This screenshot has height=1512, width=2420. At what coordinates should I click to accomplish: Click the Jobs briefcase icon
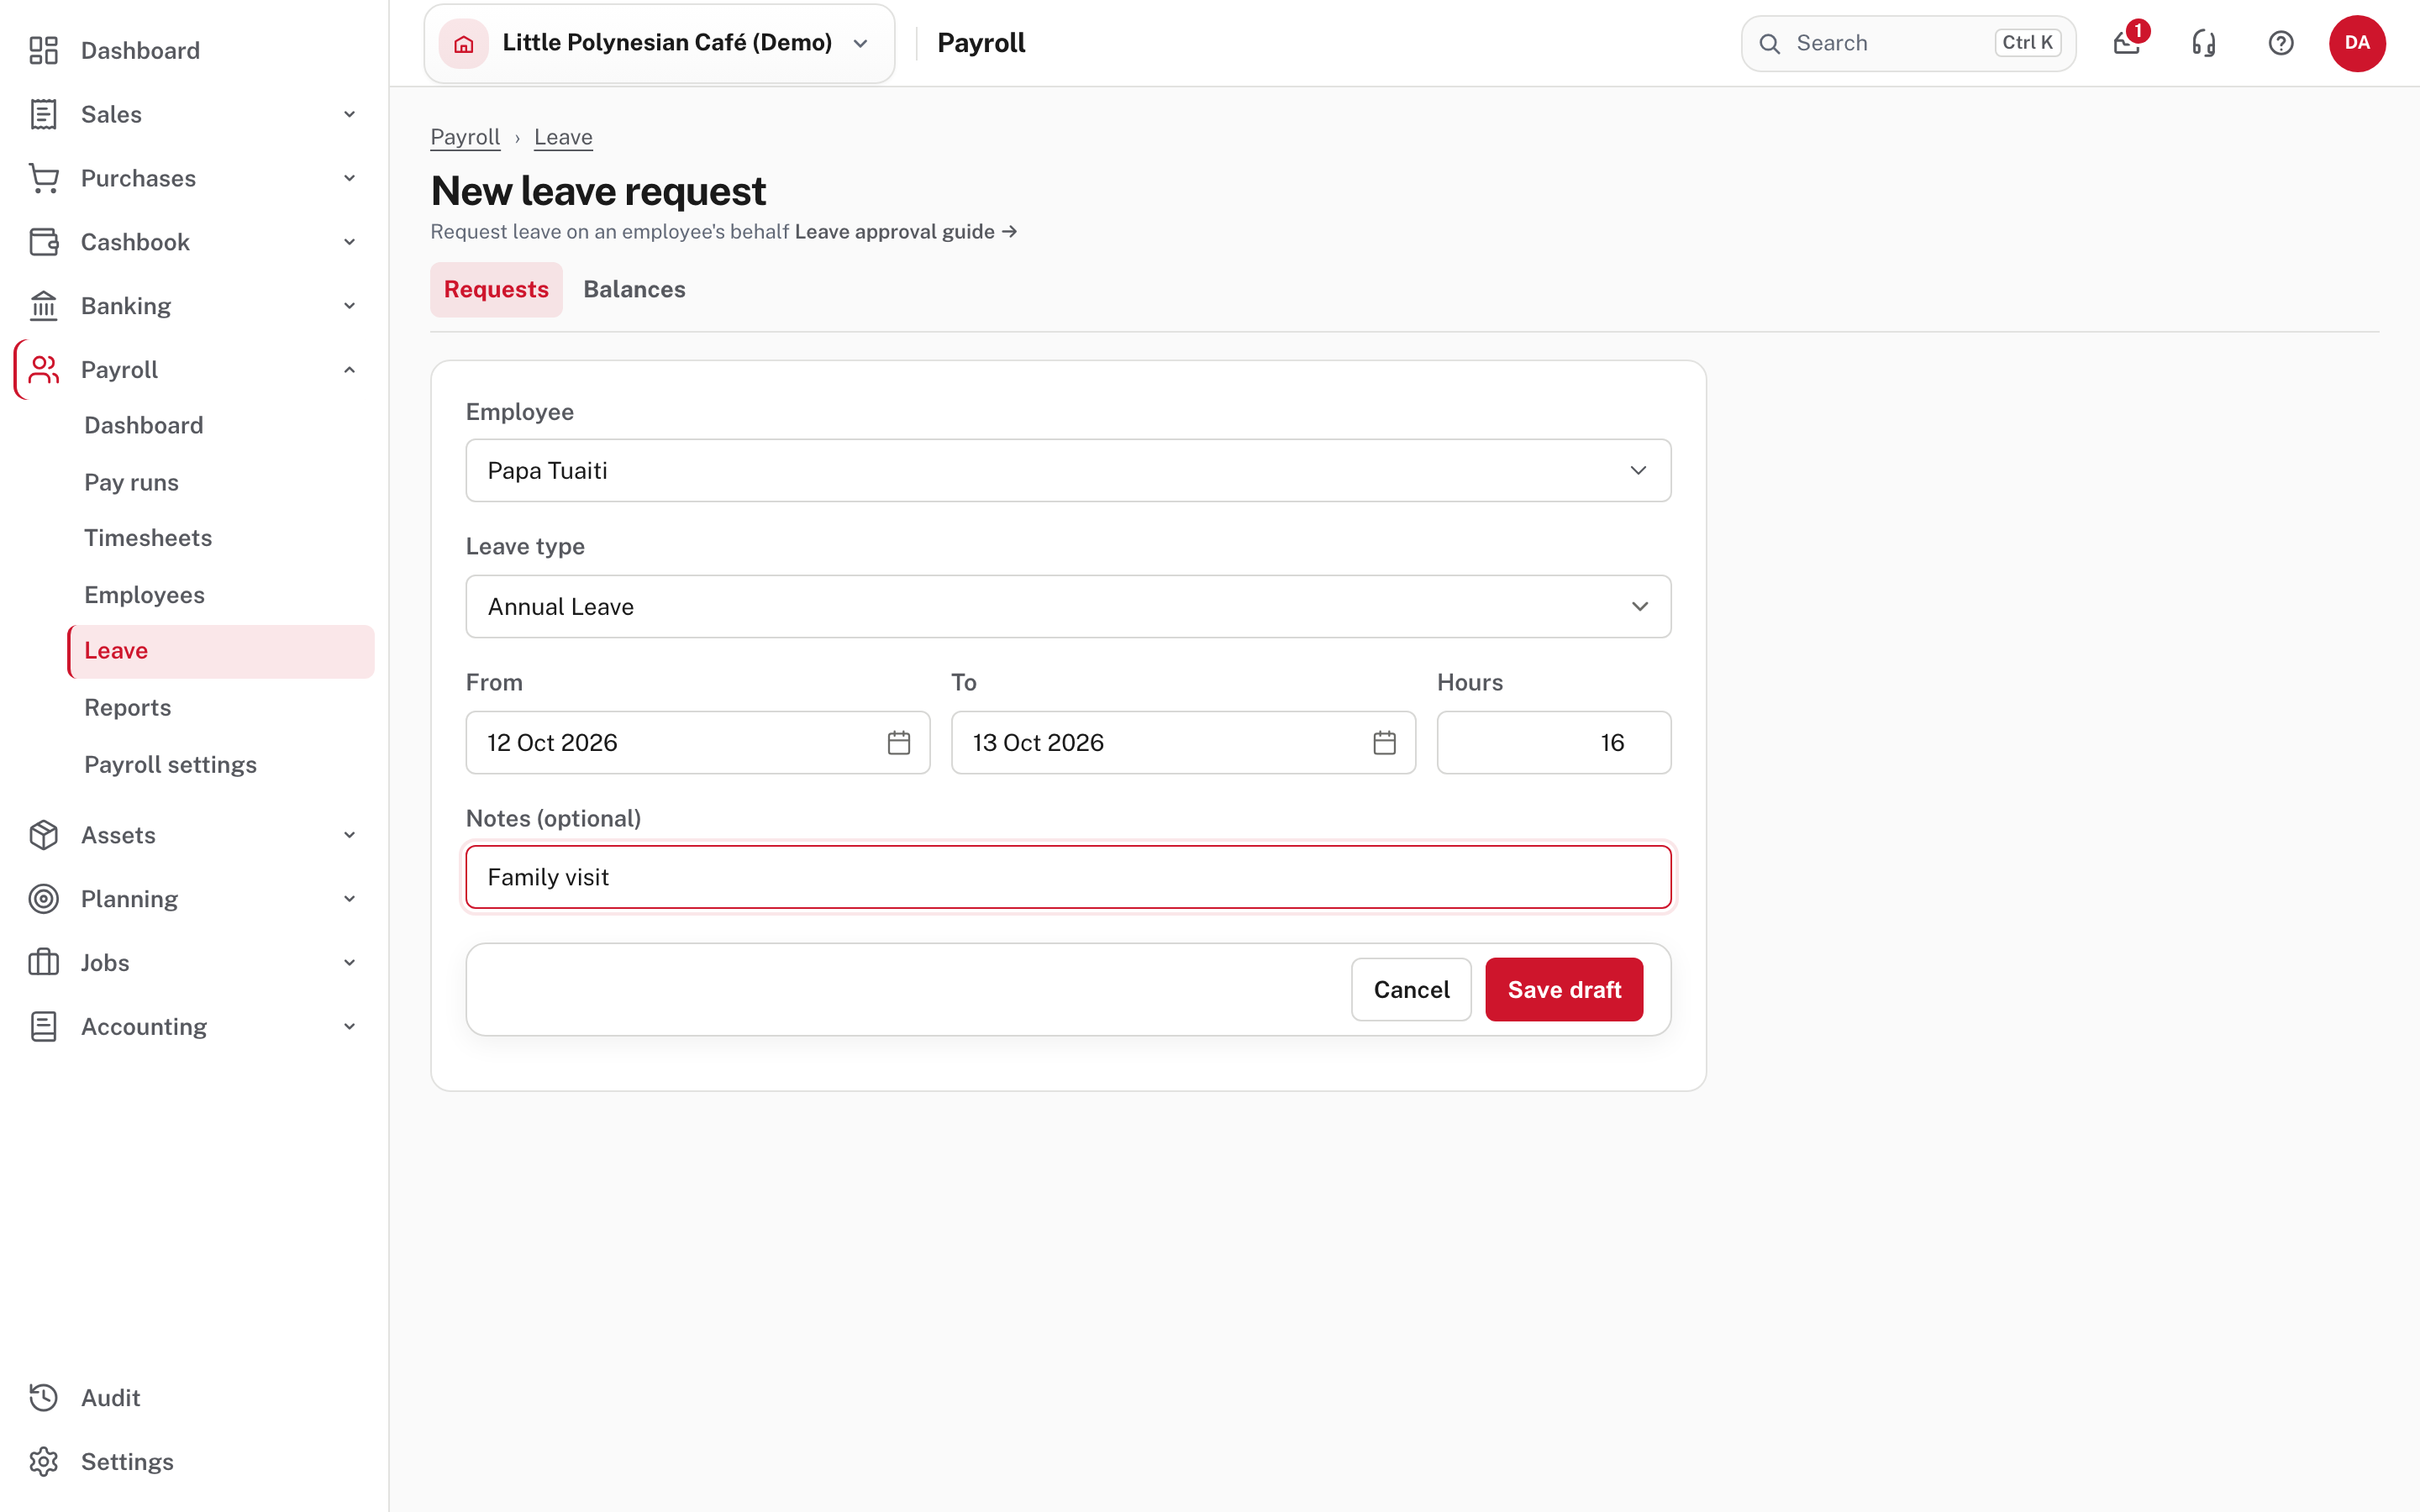coord(43,963)
